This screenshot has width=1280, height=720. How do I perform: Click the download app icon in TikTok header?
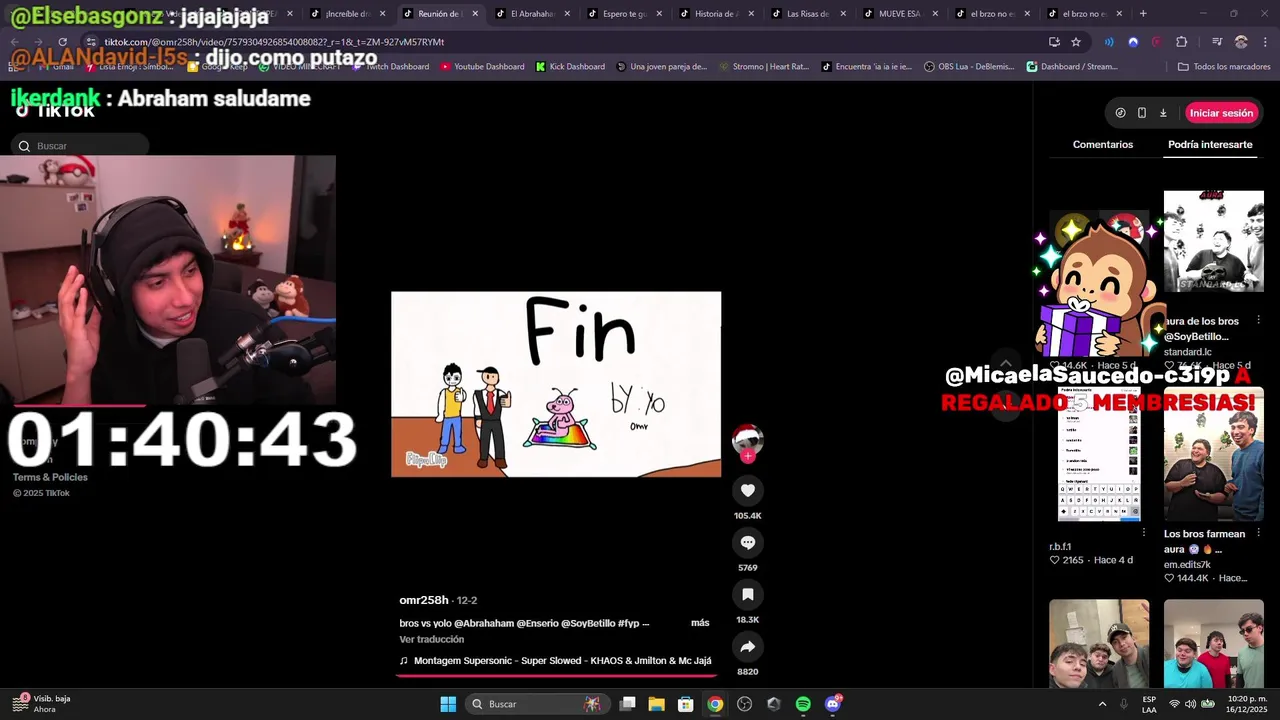click(x=1163, y=113)
